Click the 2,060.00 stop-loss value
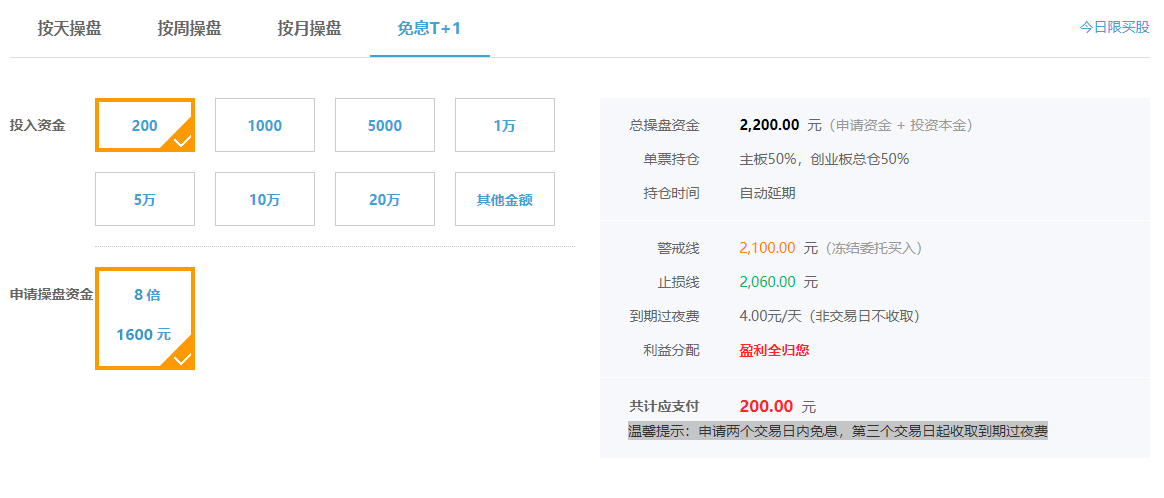 (x=768, y=282)
